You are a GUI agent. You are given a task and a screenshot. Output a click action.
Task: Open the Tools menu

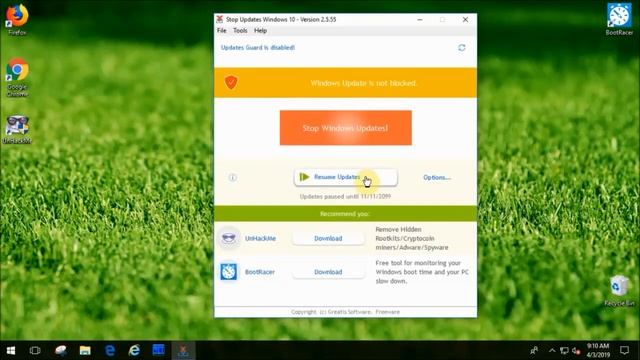point(240,31)
